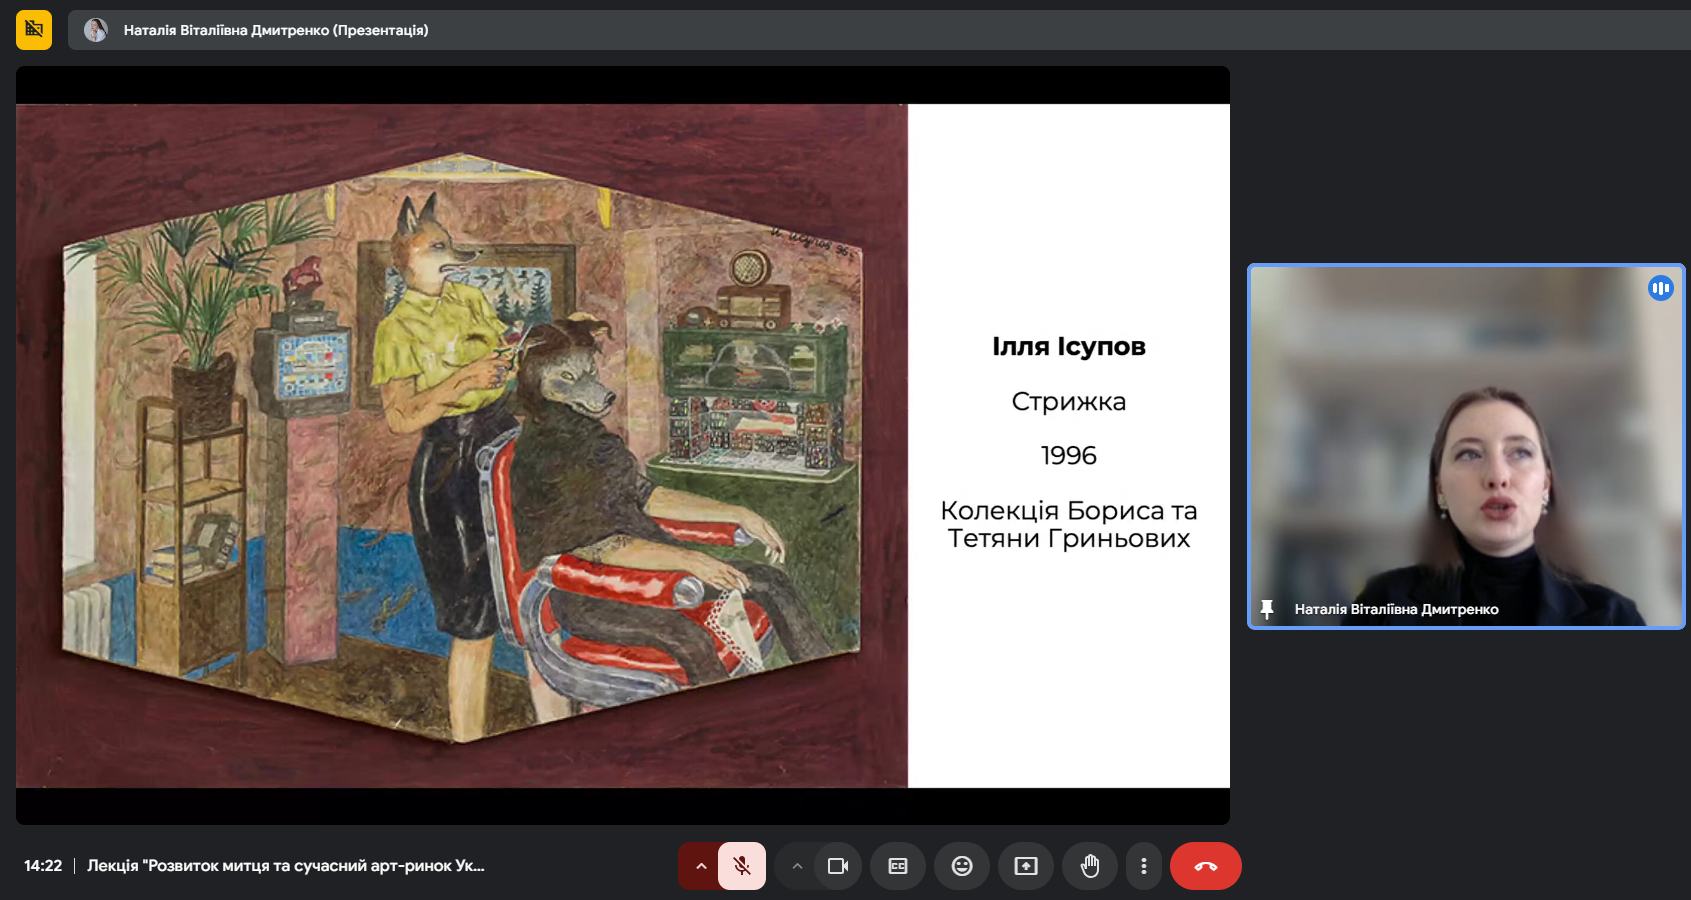The height and width of the screenshot is (900, 1691).
Task: Click the slide year '1996'
Action: 1069,456
